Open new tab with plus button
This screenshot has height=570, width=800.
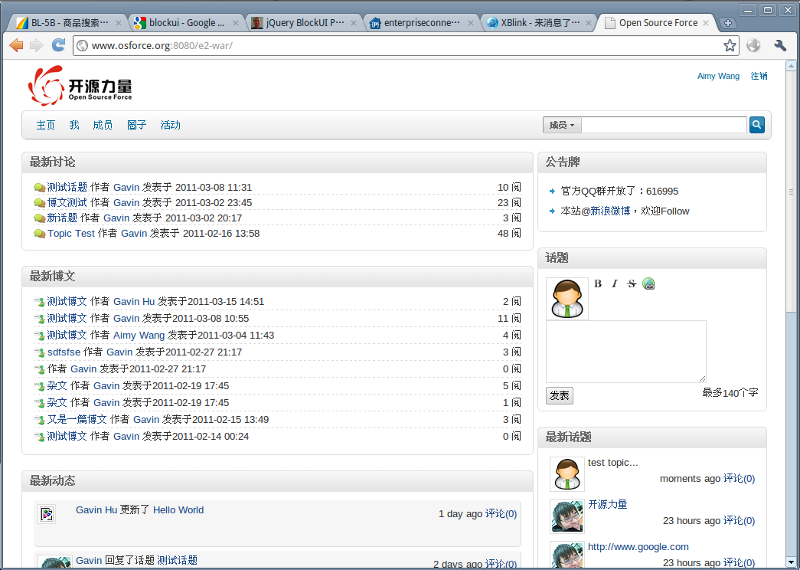point(728,23)
